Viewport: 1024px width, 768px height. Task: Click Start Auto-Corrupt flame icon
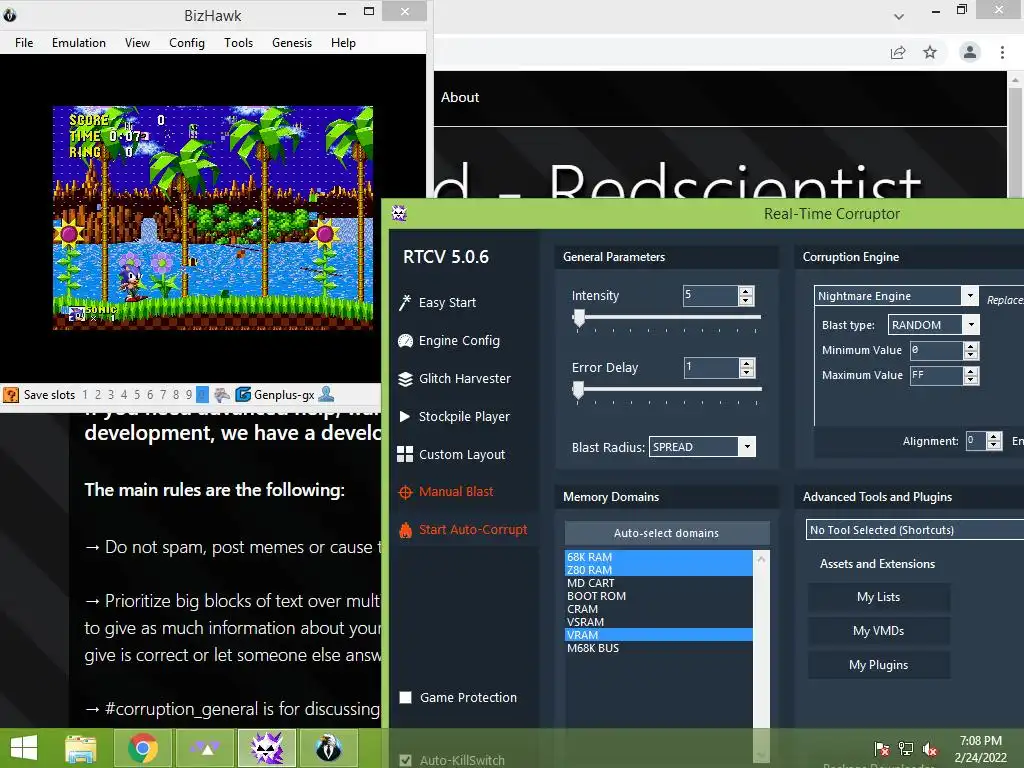click(406, 530)
